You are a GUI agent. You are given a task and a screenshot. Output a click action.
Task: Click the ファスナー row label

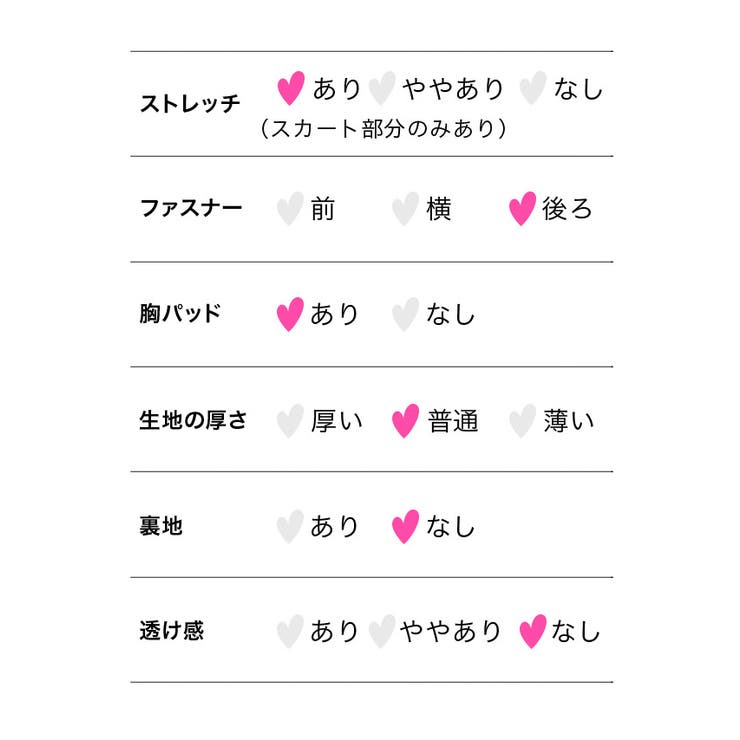191,208
